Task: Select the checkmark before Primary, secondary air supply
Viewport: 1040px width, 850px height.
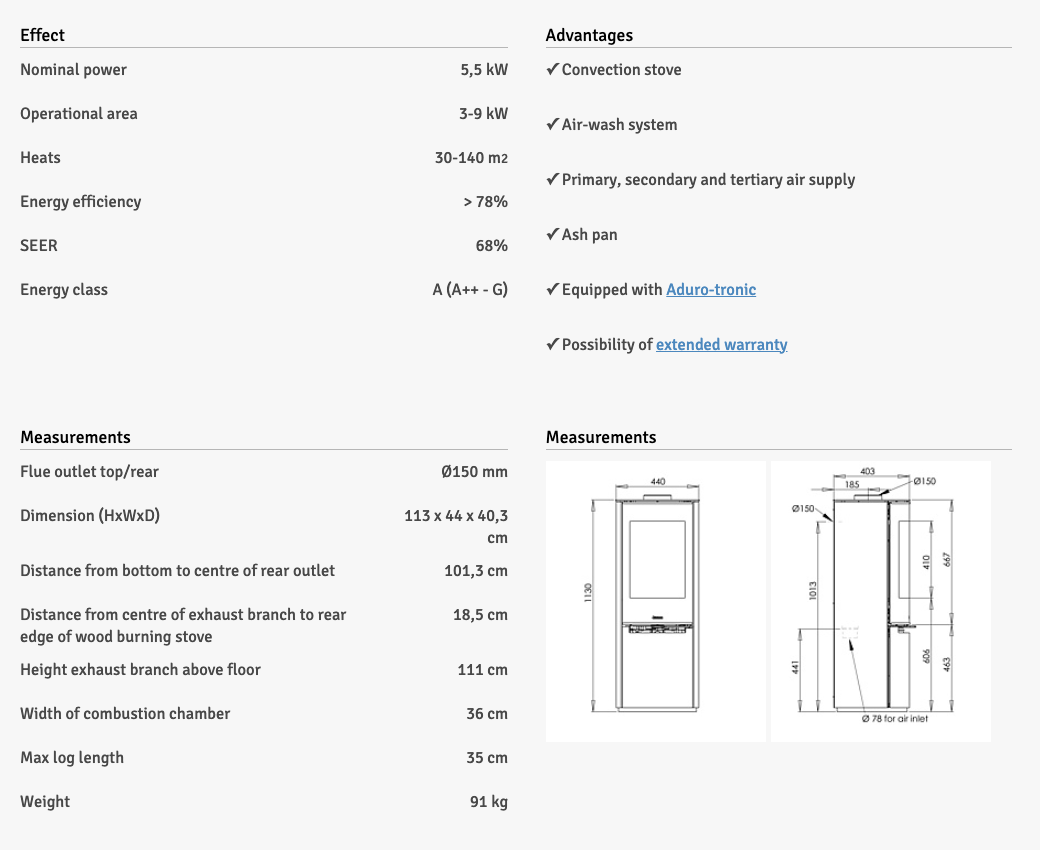Action: [x=552, y=180]
